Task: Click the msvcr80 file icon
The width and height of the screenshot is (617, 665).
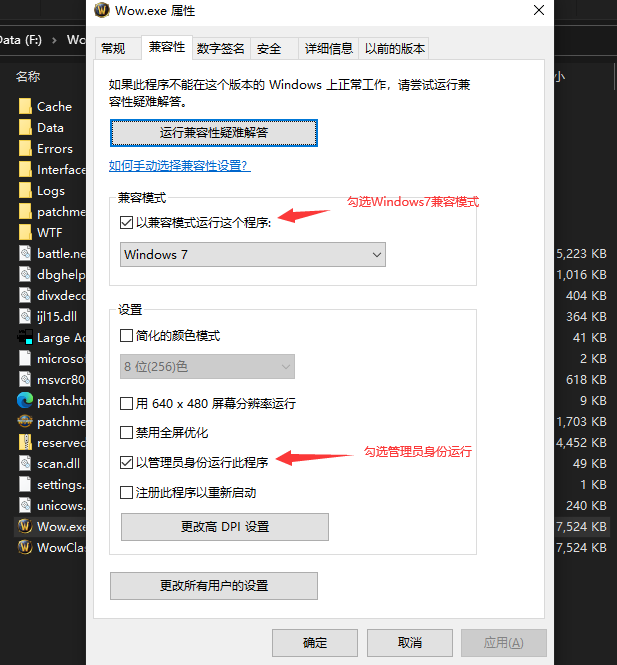Action: click(25, 380)
